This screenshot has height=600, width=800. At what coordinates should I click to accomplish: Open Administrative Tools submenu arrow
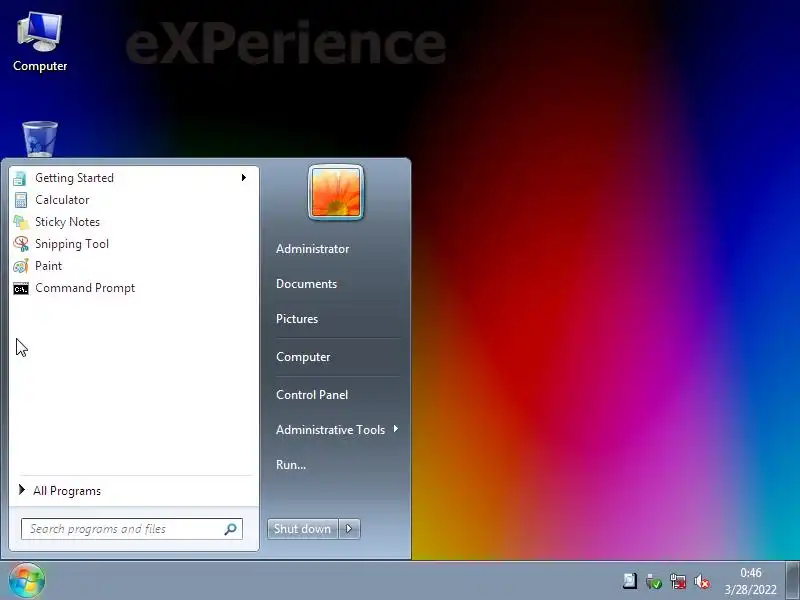click(x=396, y=429)
